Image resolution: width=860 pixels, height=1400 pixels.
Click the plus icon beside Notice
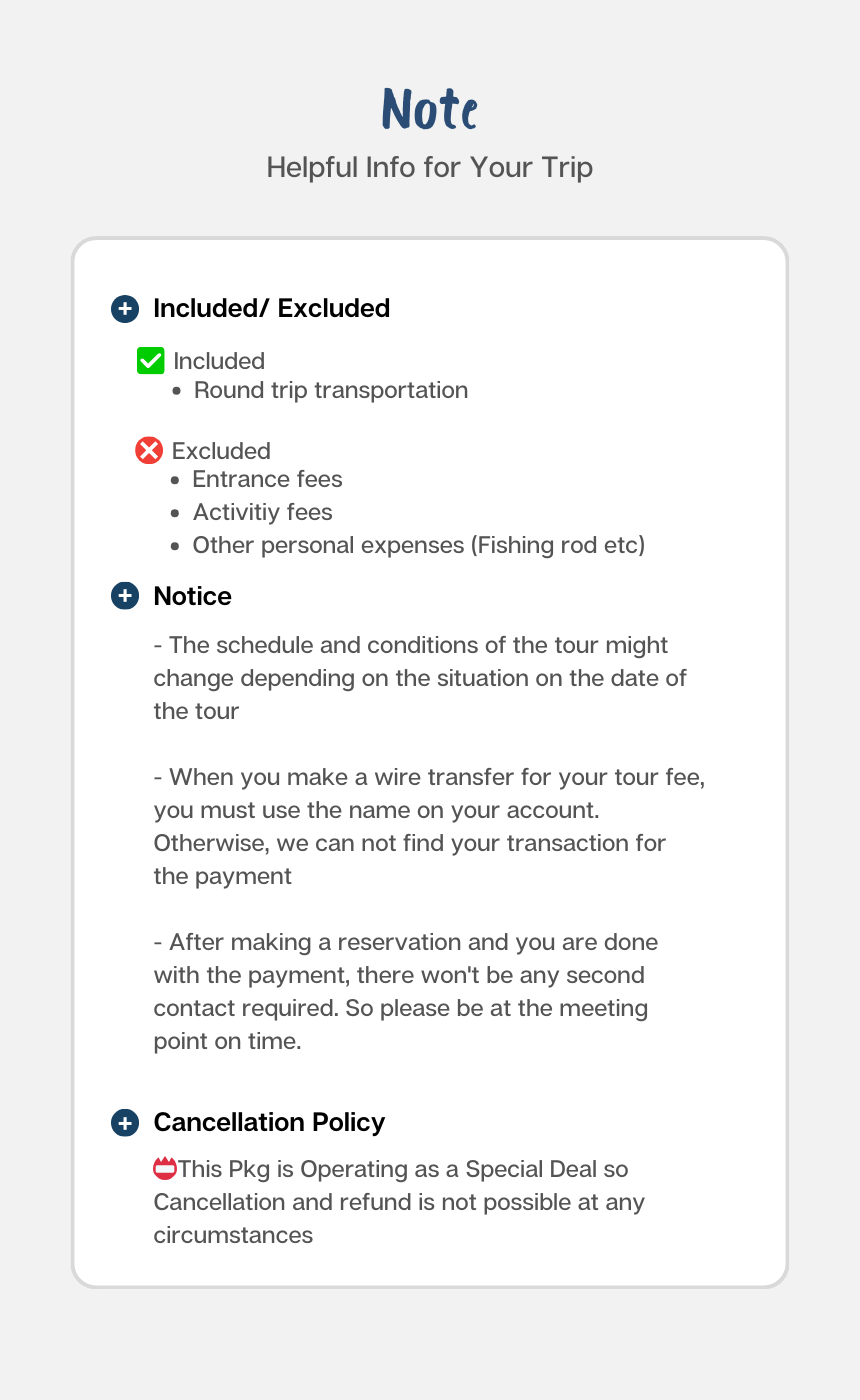124,597
